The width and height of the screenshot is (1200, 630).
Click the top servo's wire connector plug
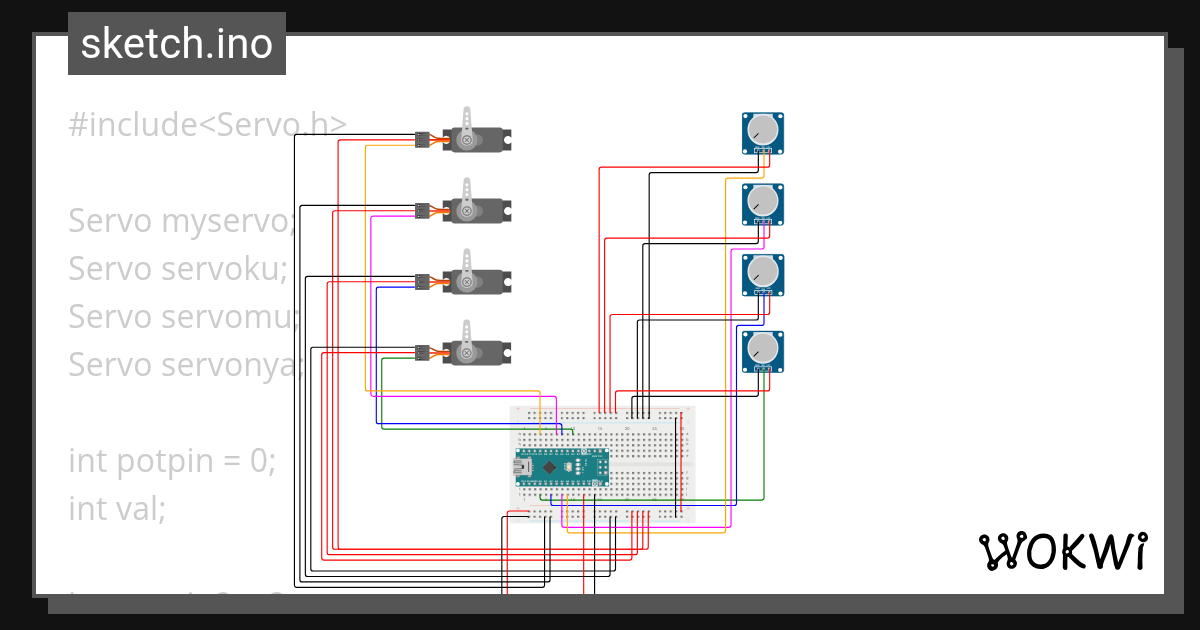pyautogui.click(x=423, y=140)
